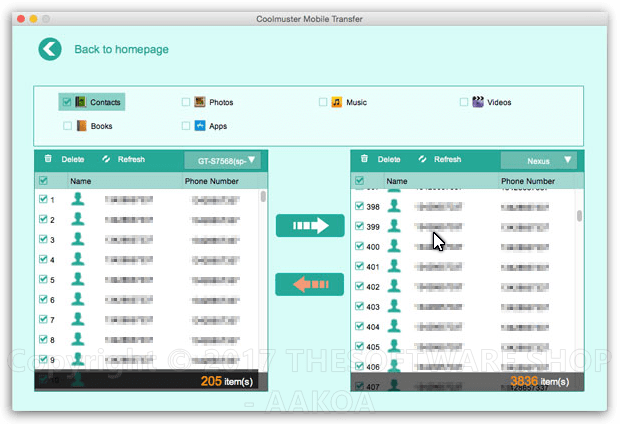This screenshot has height=424, width=620.
Task: Click the Apps store icon
Action: (200, 126)
